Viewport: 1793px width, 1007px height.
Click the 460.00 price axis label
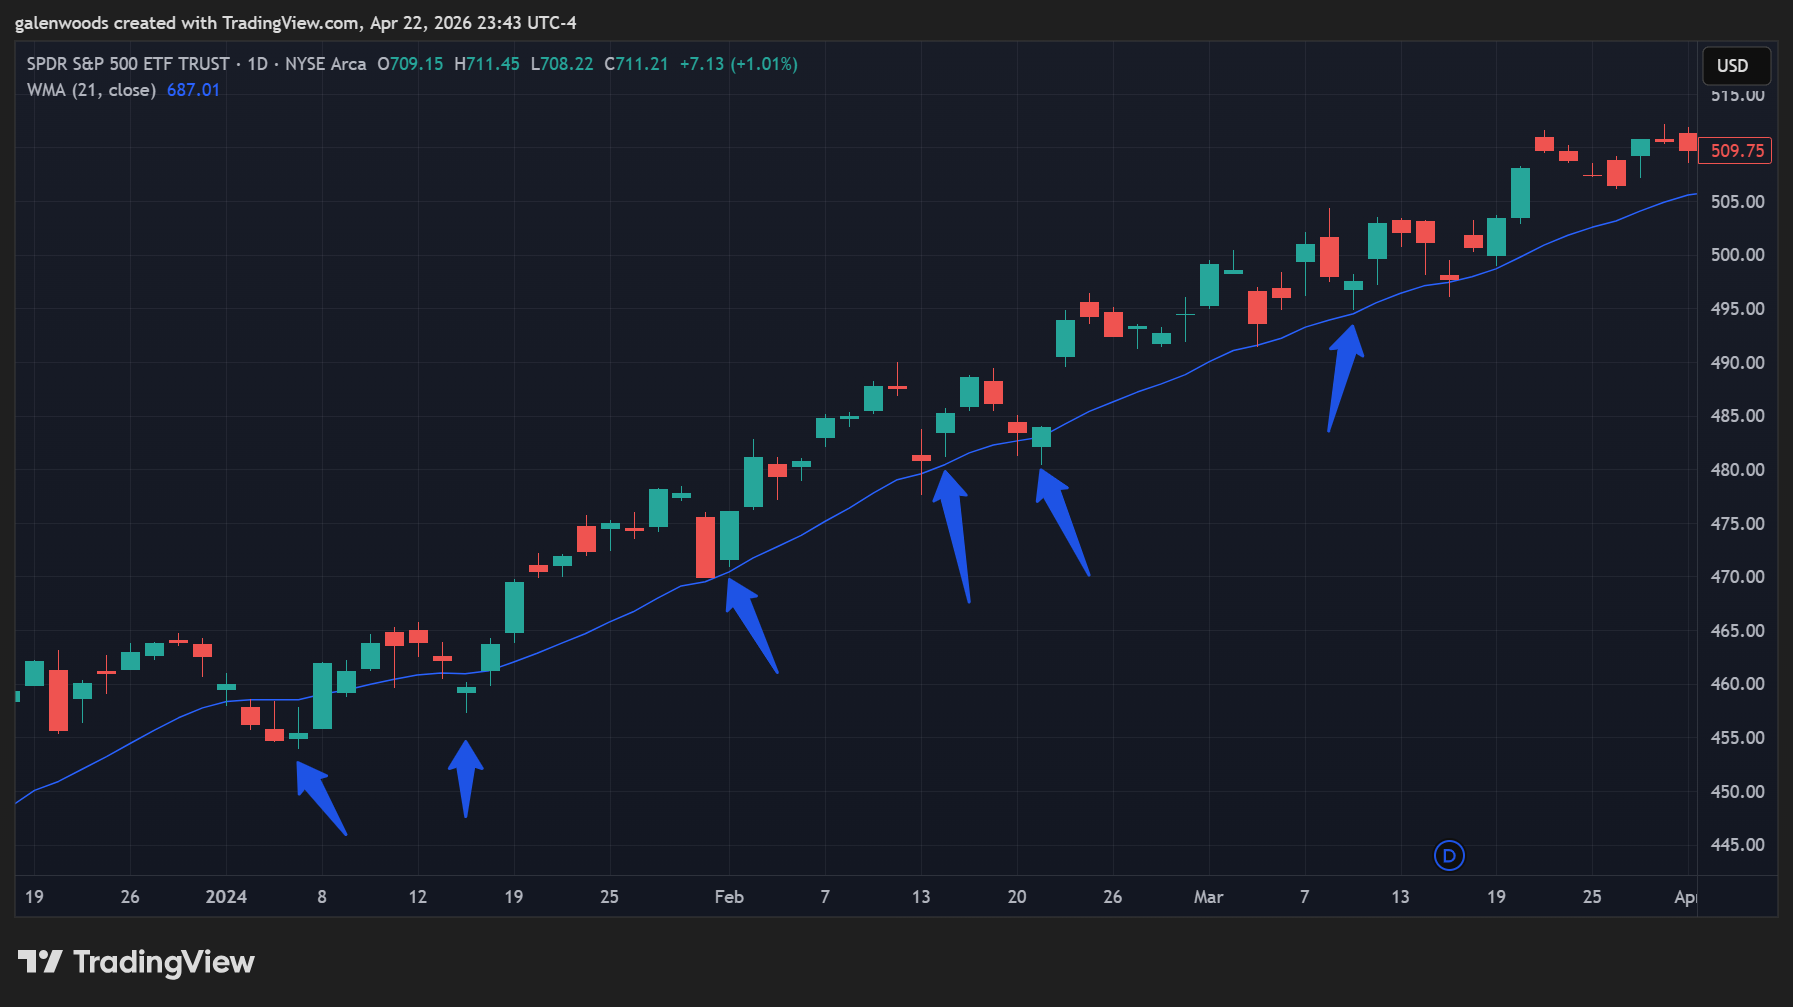(1737, 684)
